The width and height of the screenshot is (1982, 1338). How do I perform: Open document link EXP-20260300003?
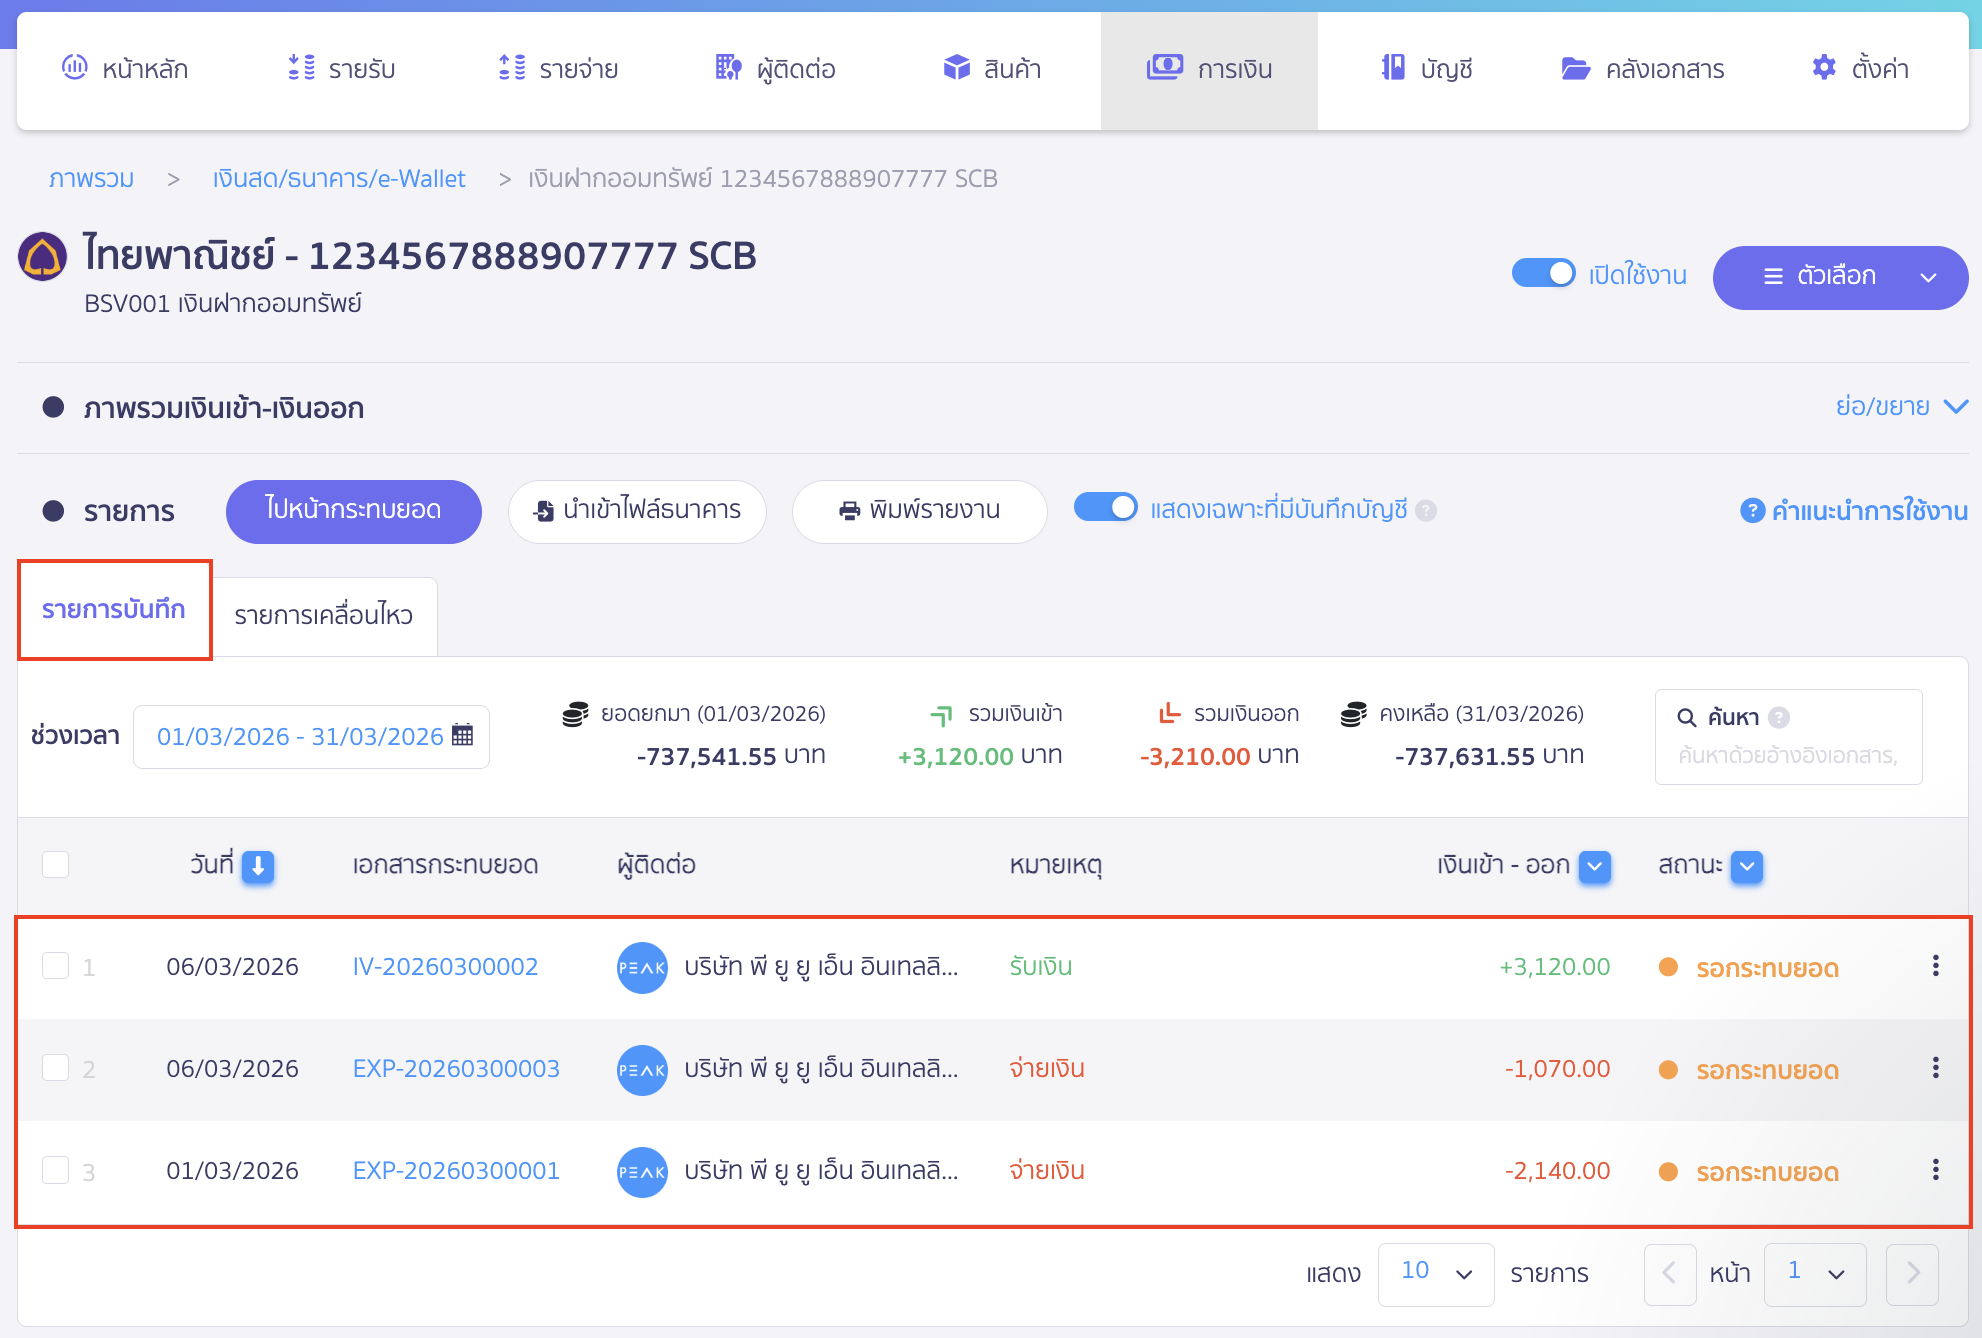(x=456, y=1068)
